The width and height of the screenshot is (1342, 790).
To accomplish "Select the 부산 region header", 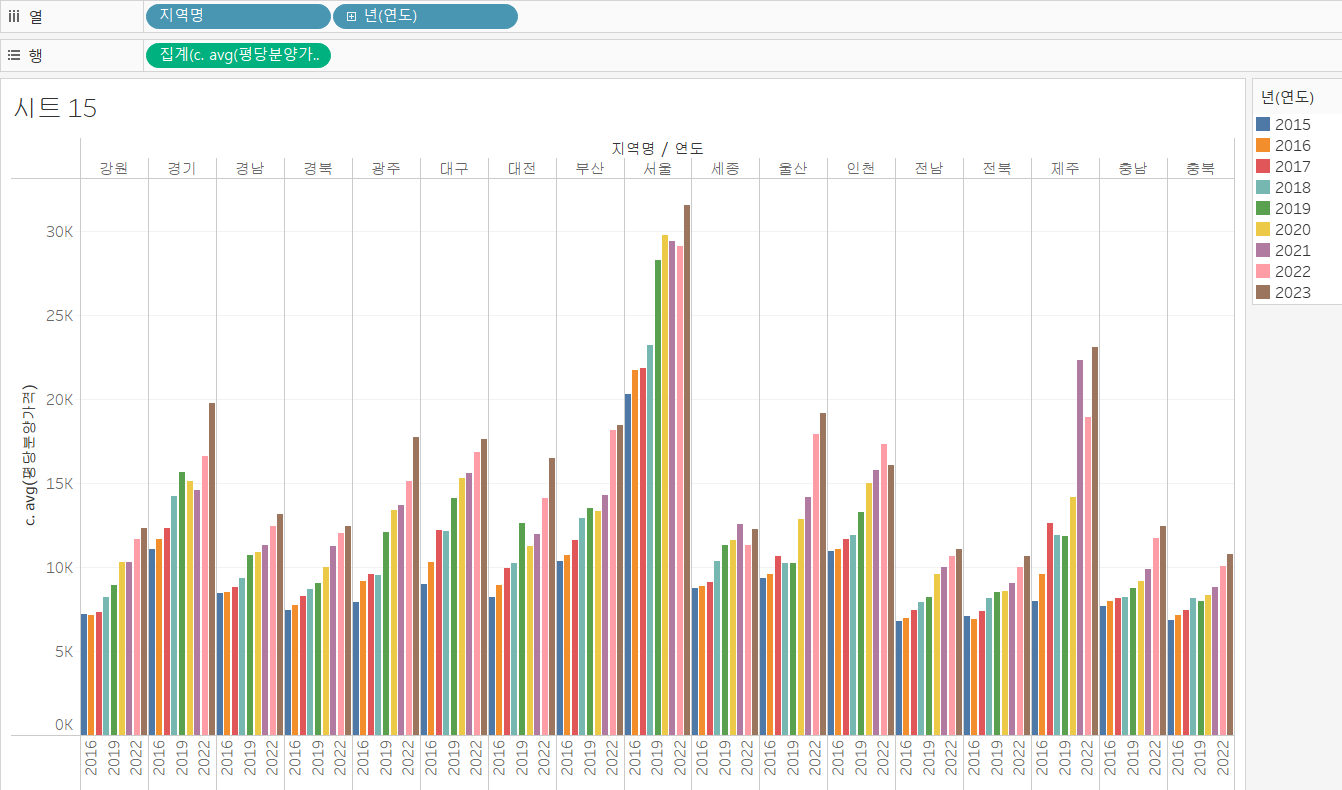I will [590, 168].
